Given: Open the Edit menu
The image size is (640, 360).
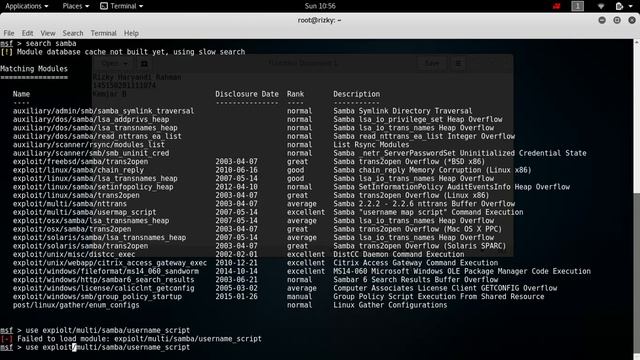Looking at the screenshot, I should pos(27,33).
